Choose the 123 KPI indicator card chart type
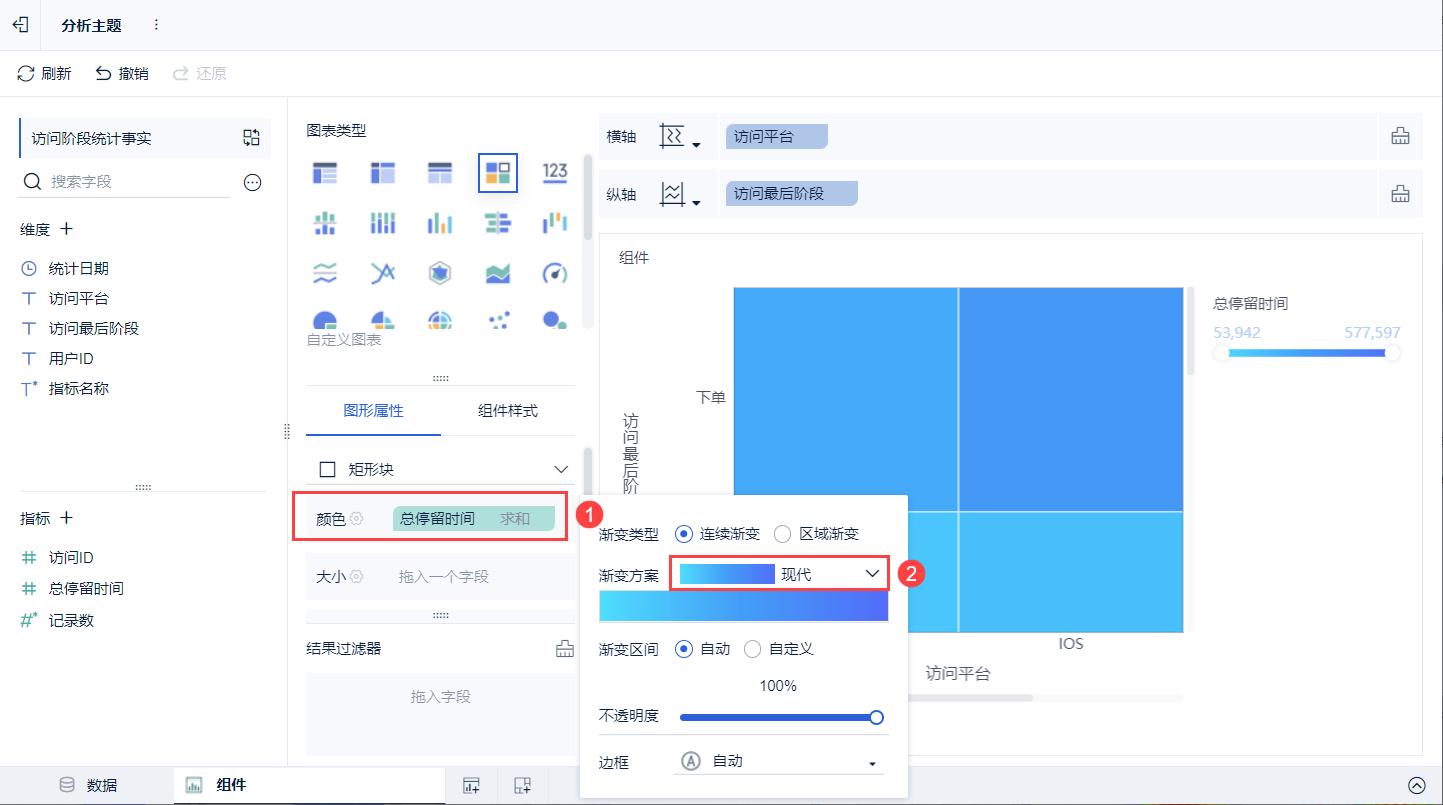Image resolution: width=1443 pixels, height=805 pixels. coord(555,173)
